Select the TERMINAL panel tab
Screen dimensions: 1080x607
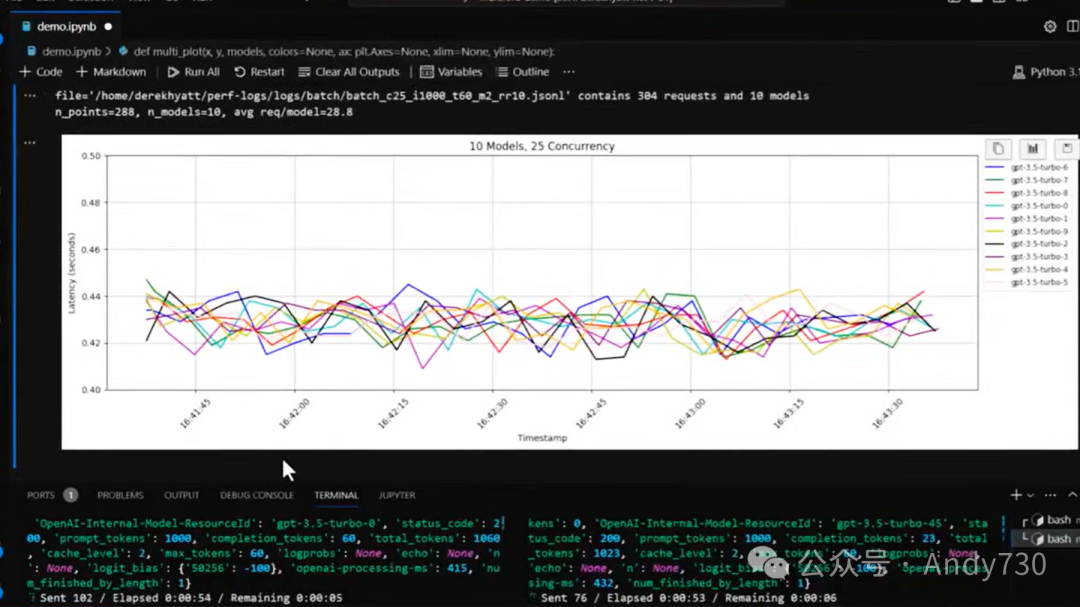point(336,495)
